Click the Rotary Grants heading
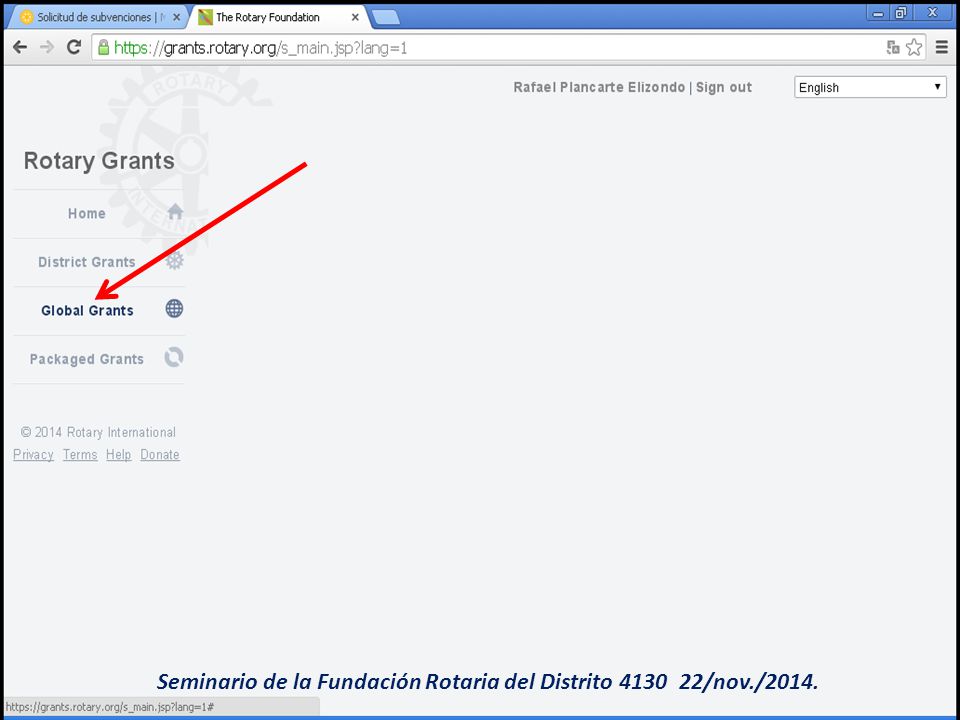The height and width of the screenshot is (720, 960). [99, 161]
